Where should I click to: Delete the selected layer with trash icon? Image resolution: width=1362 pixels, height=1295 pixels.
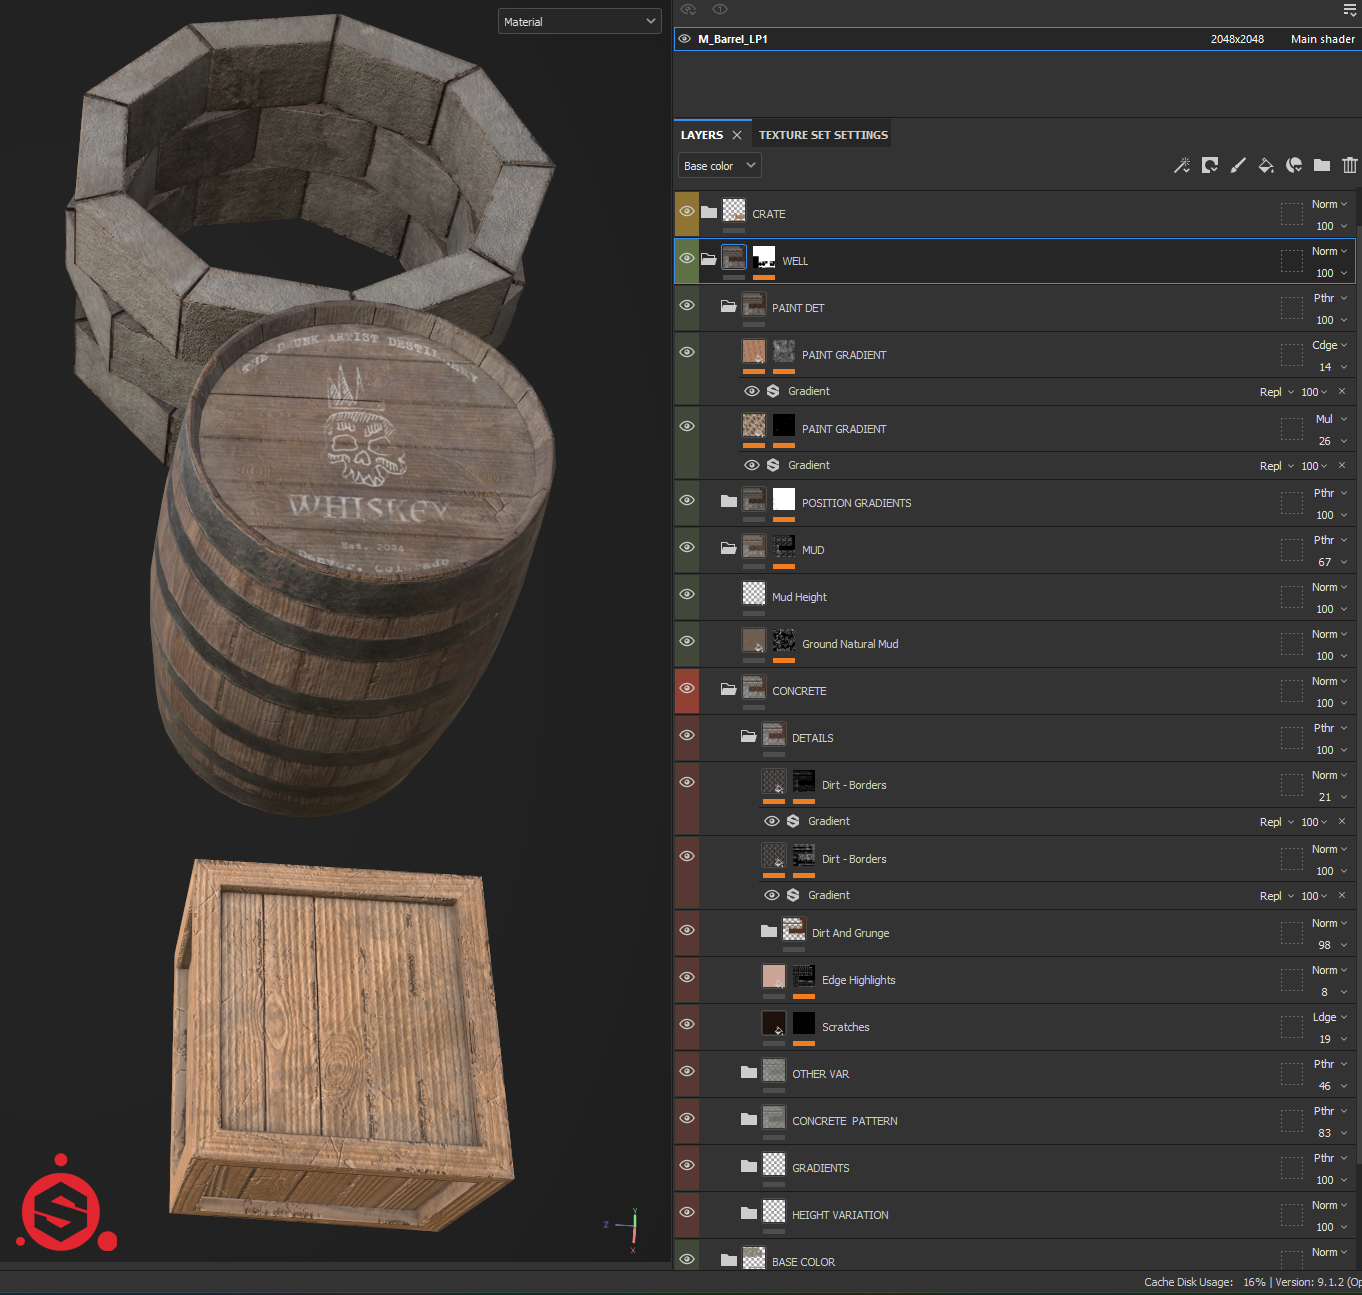click(1350, 165)
